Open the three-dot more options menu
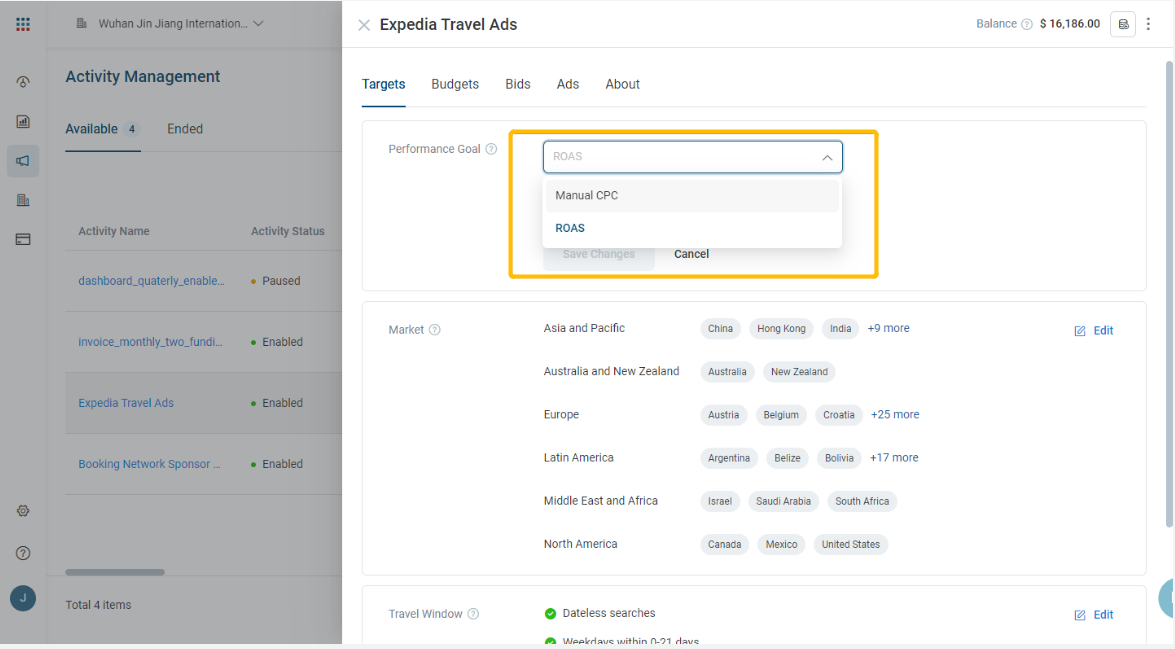 click(x=1149, y=24)
